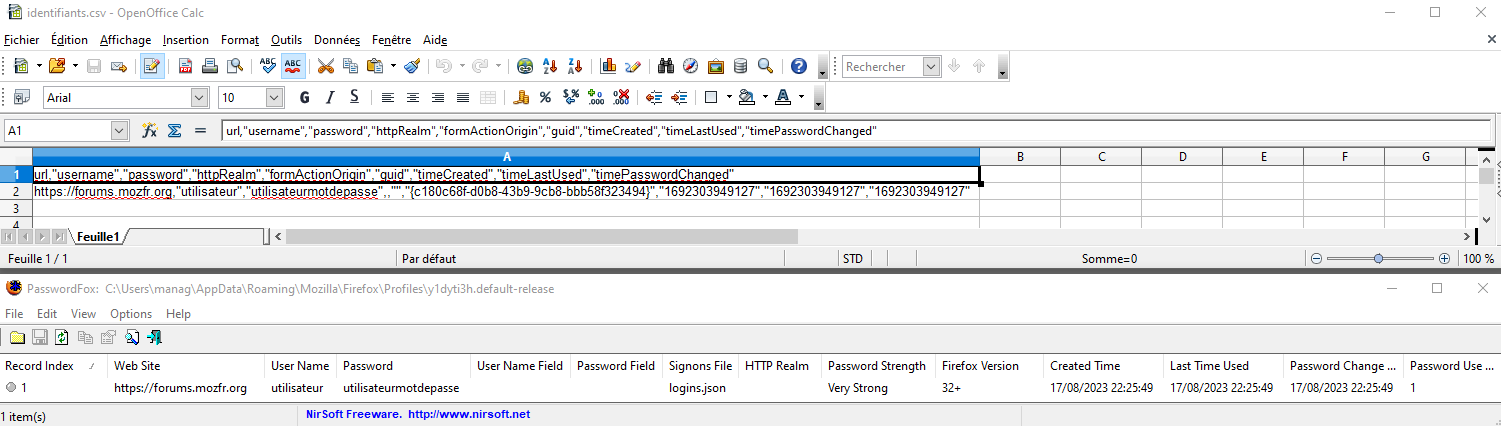Click the Sum sigma button in formula bar

click(x=174, y=130)
